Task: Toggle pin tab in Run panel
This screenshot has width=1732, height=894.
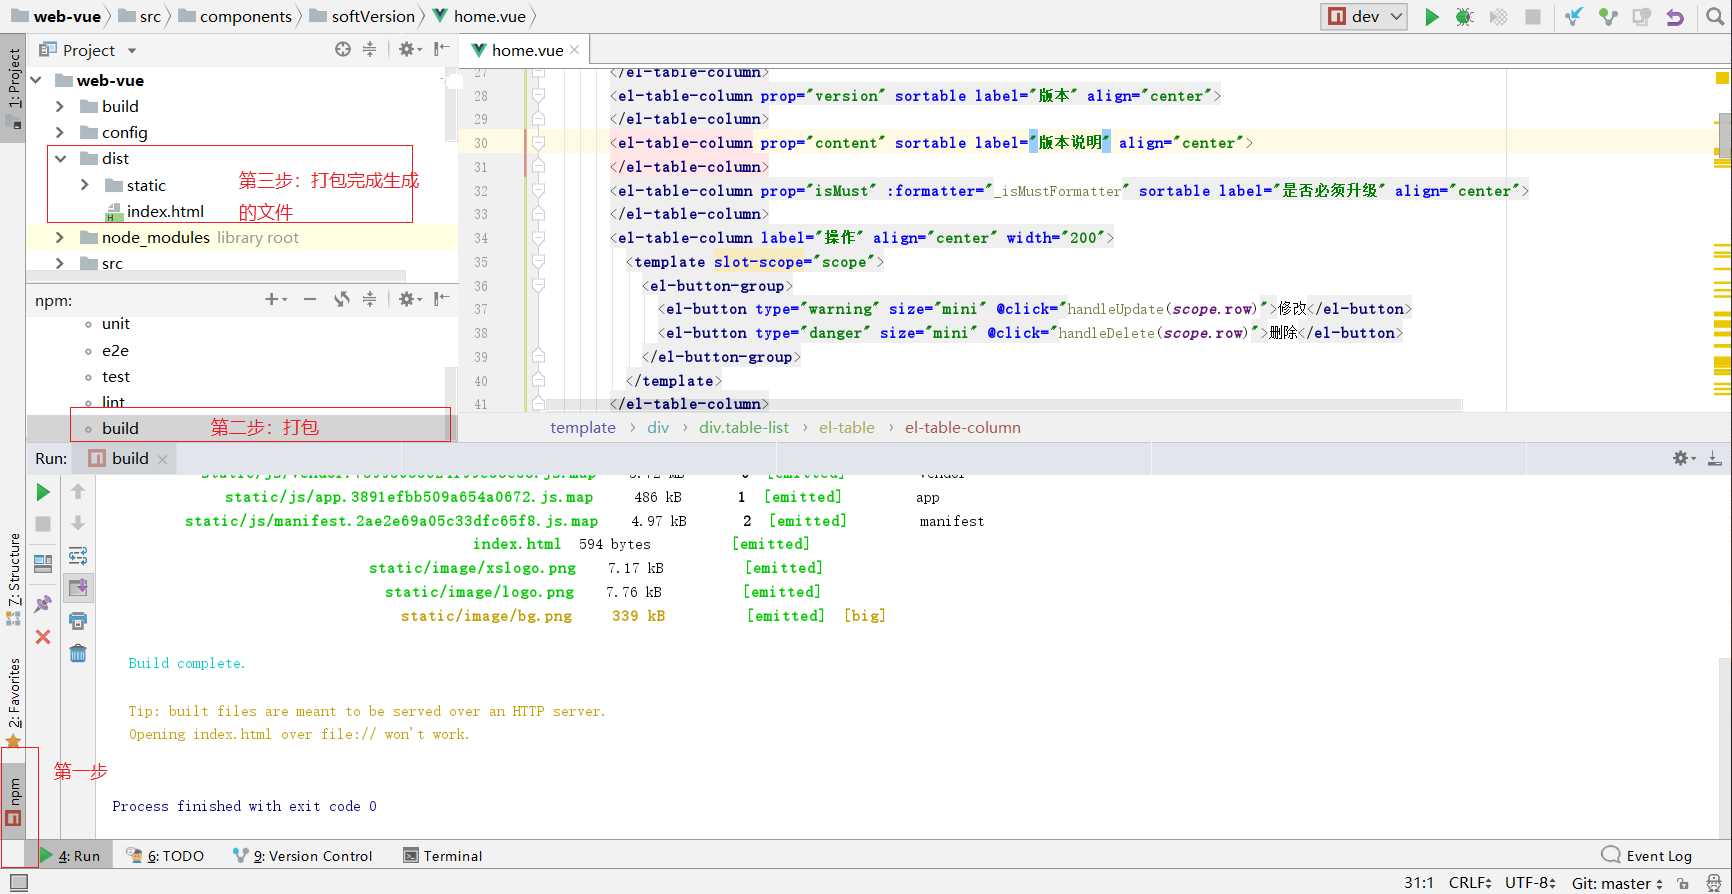Action: (43, 604)
